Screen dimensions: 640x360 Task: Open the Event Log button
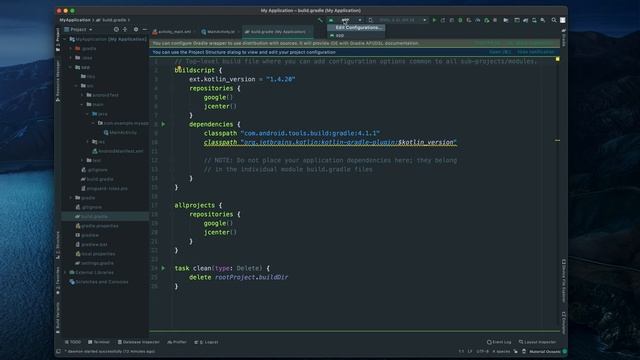coord(499,342)
